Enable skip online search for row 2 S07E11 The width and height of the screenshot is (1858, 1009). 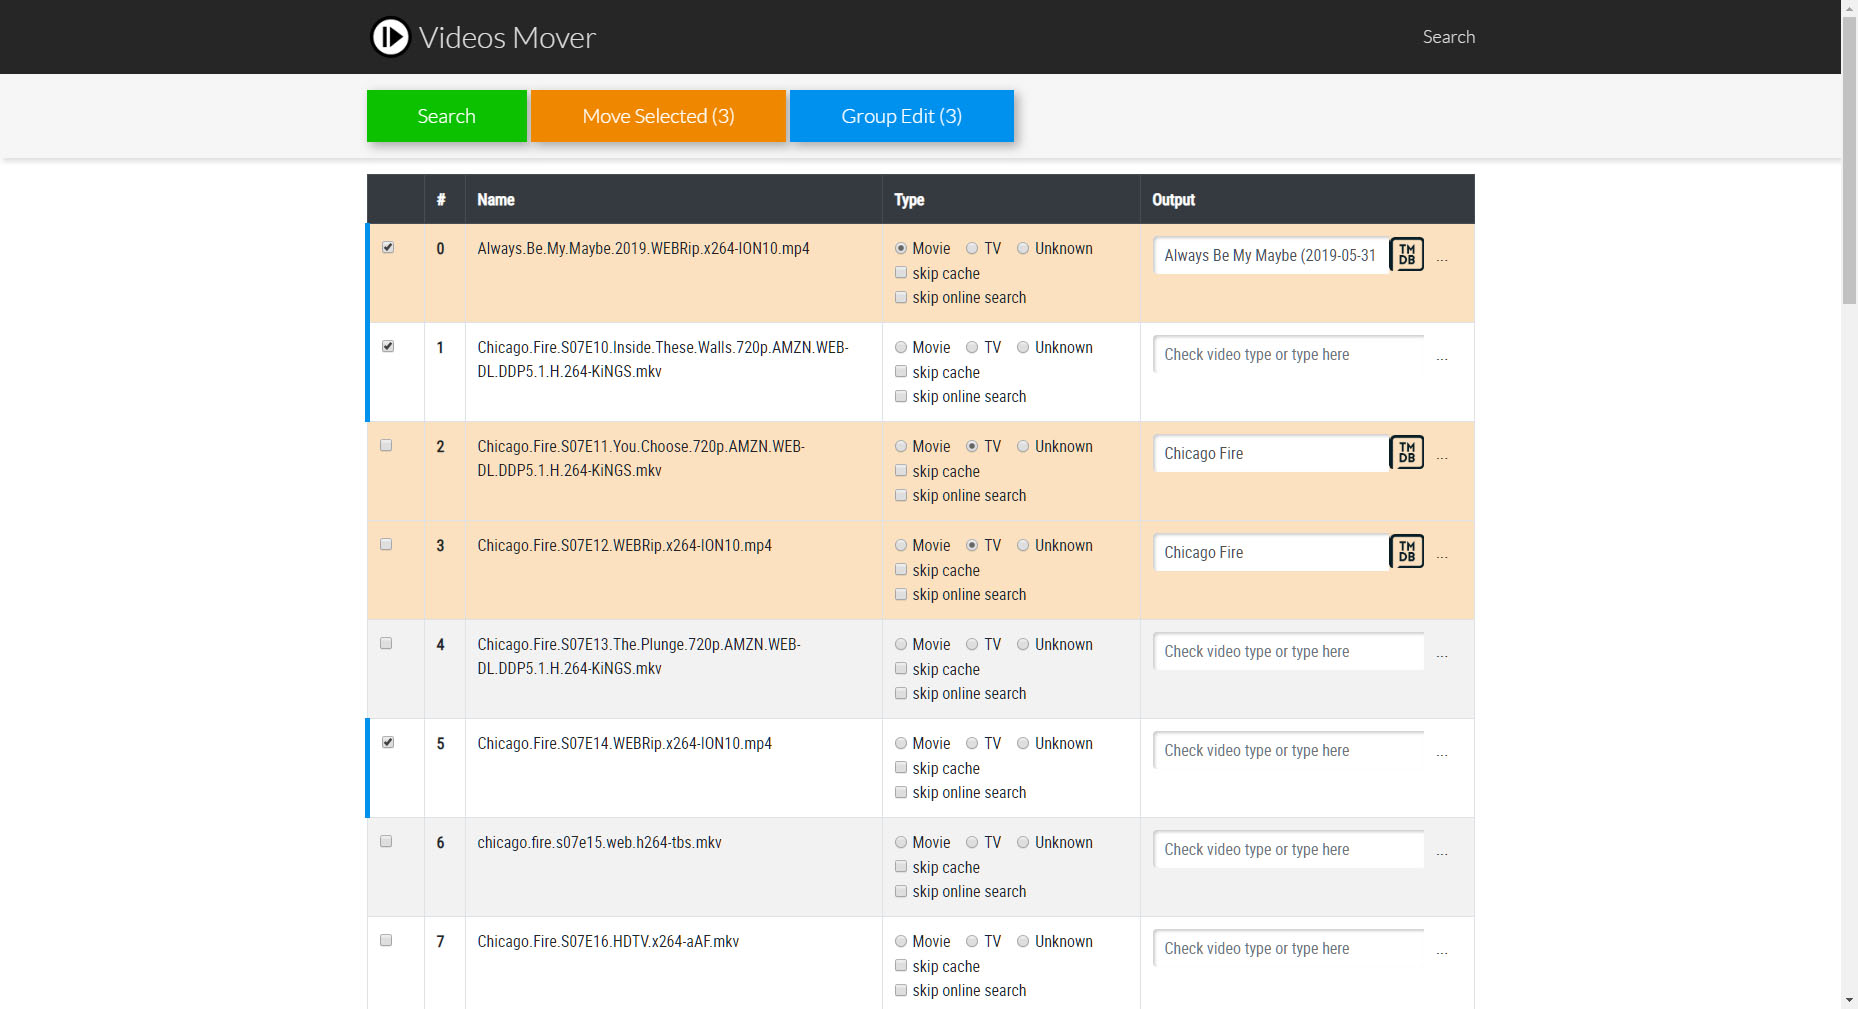pos(901,495)
